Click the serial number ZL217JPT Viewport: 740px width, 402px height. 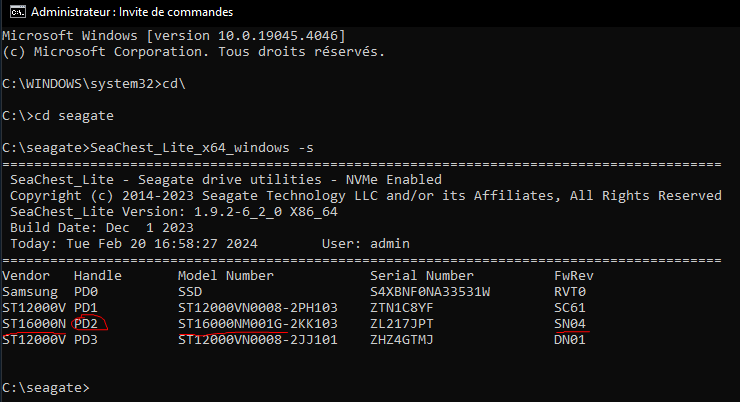tap(402, 324)
